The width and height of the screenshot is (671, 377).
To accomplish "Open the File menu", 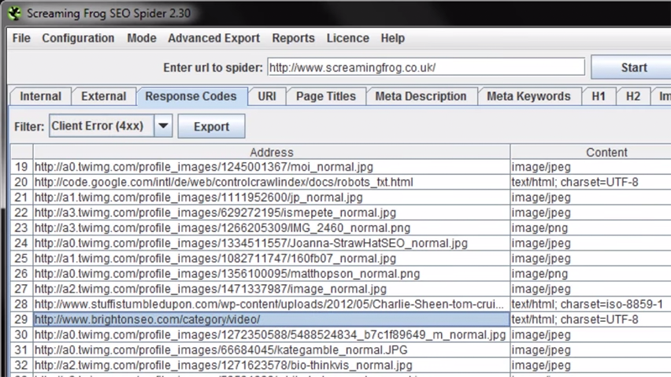I will coord(21,38).
